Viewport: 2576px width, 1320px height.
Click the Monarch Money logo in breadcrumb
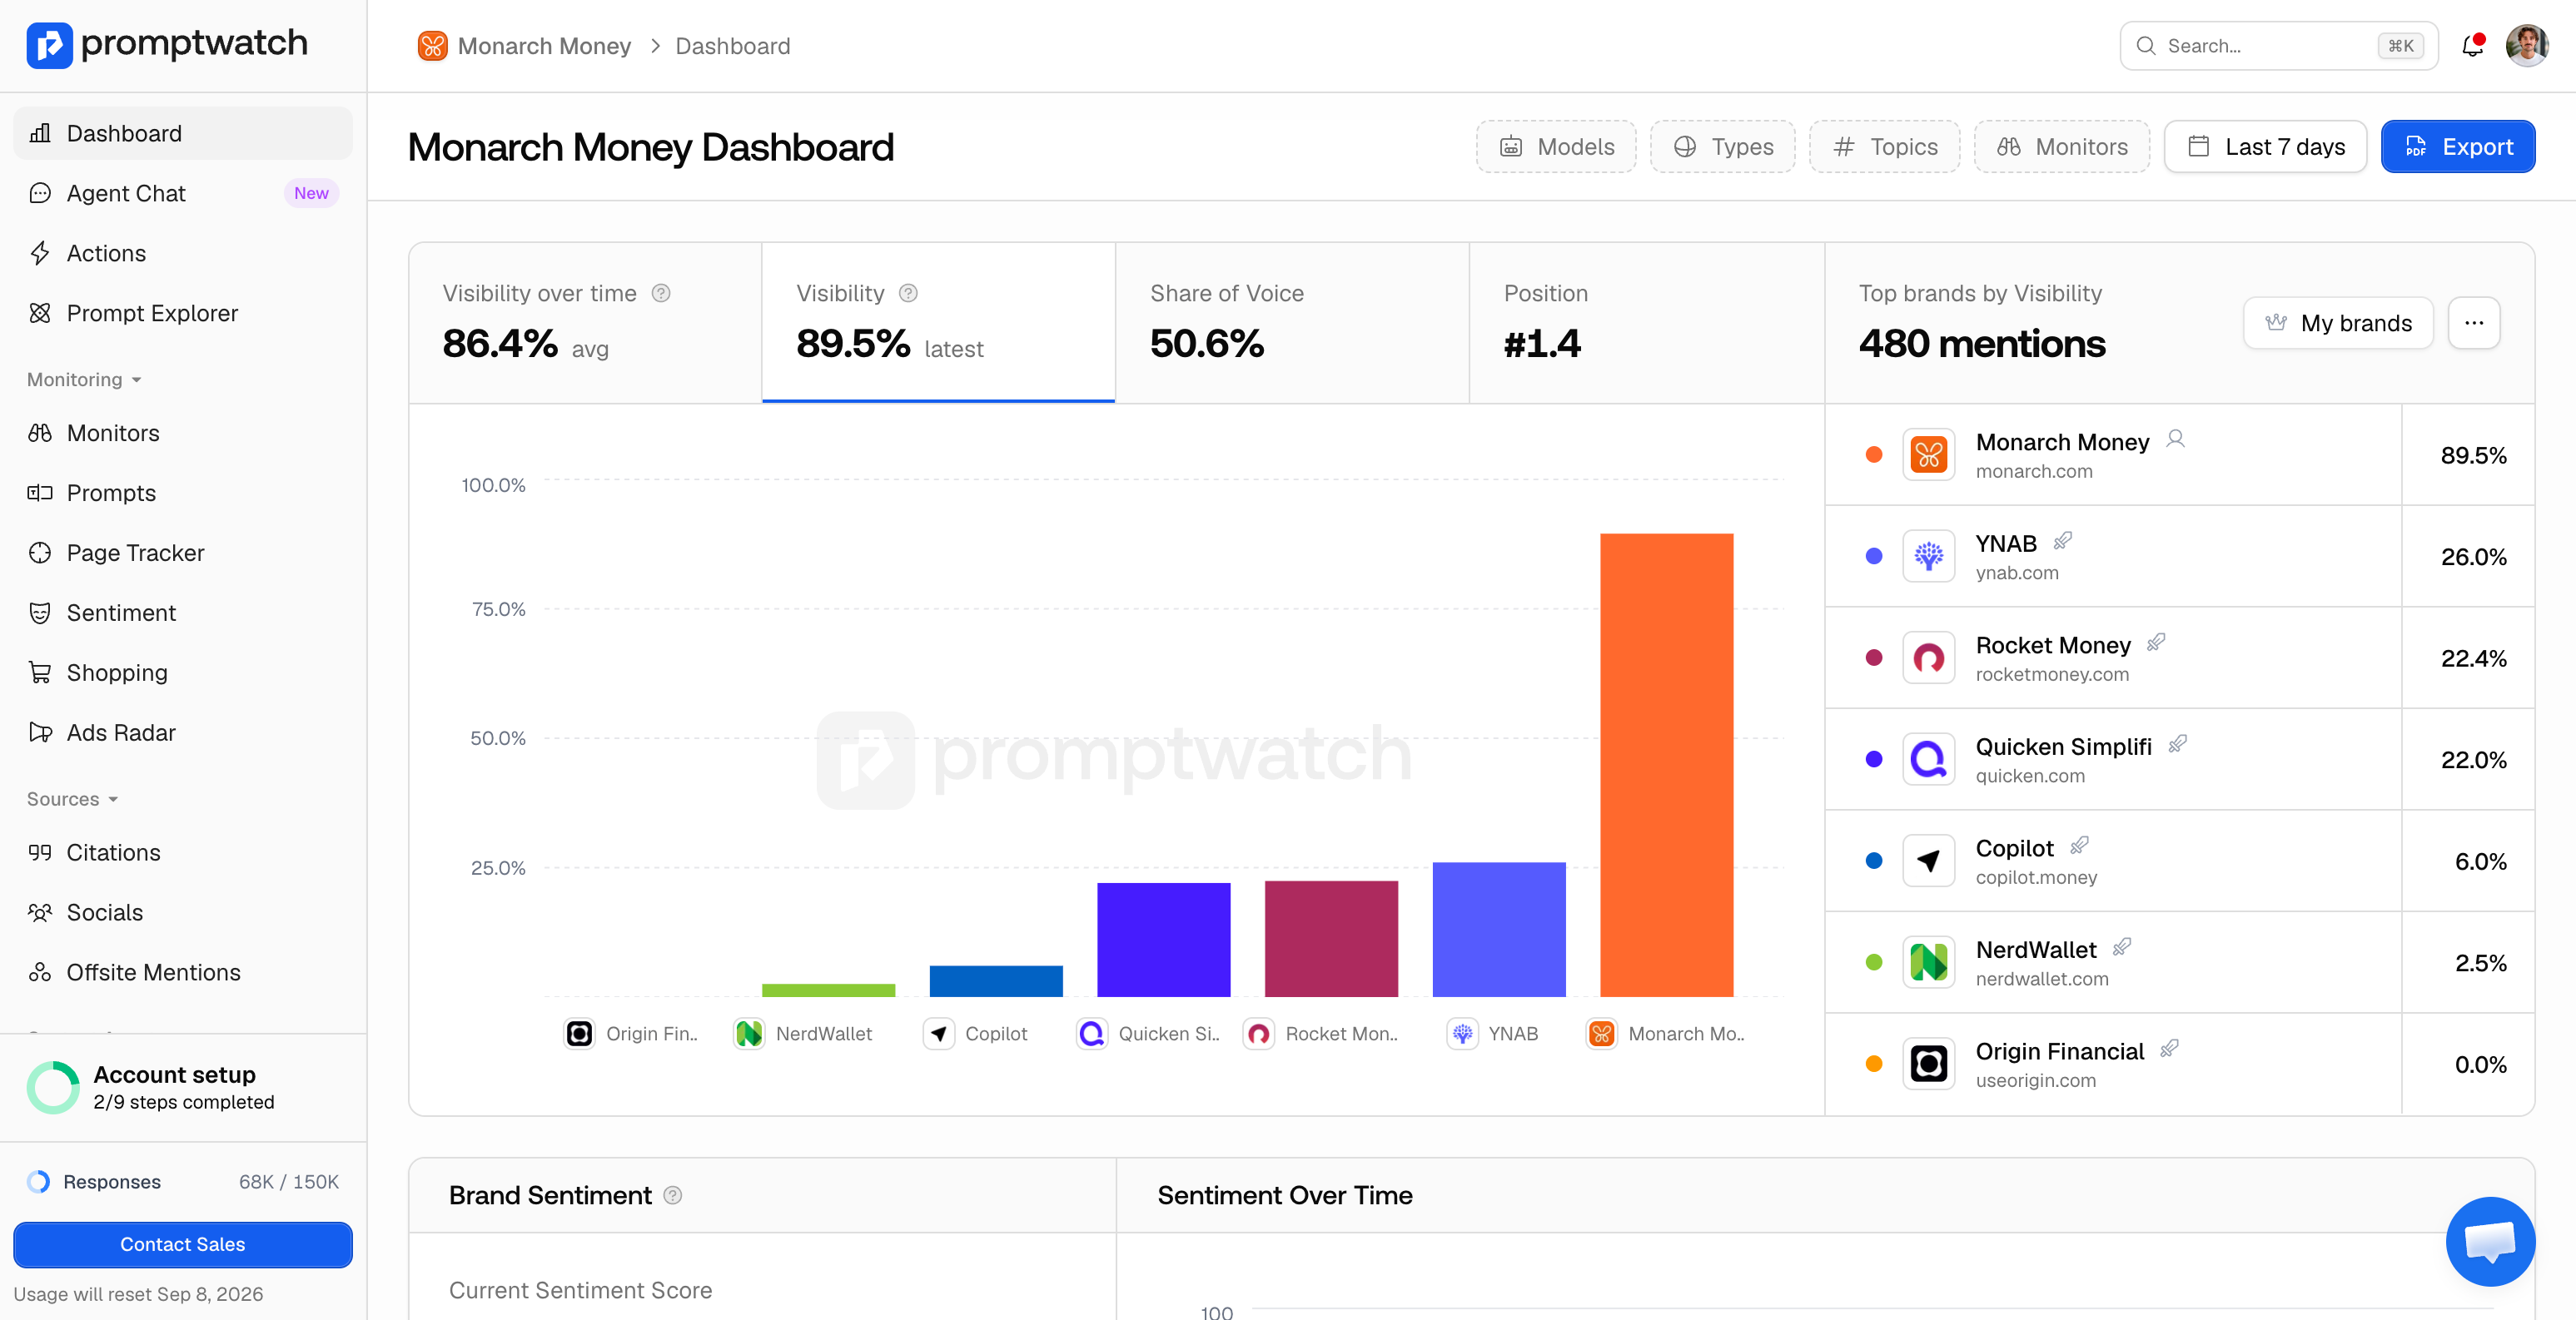tap(432, 46)
